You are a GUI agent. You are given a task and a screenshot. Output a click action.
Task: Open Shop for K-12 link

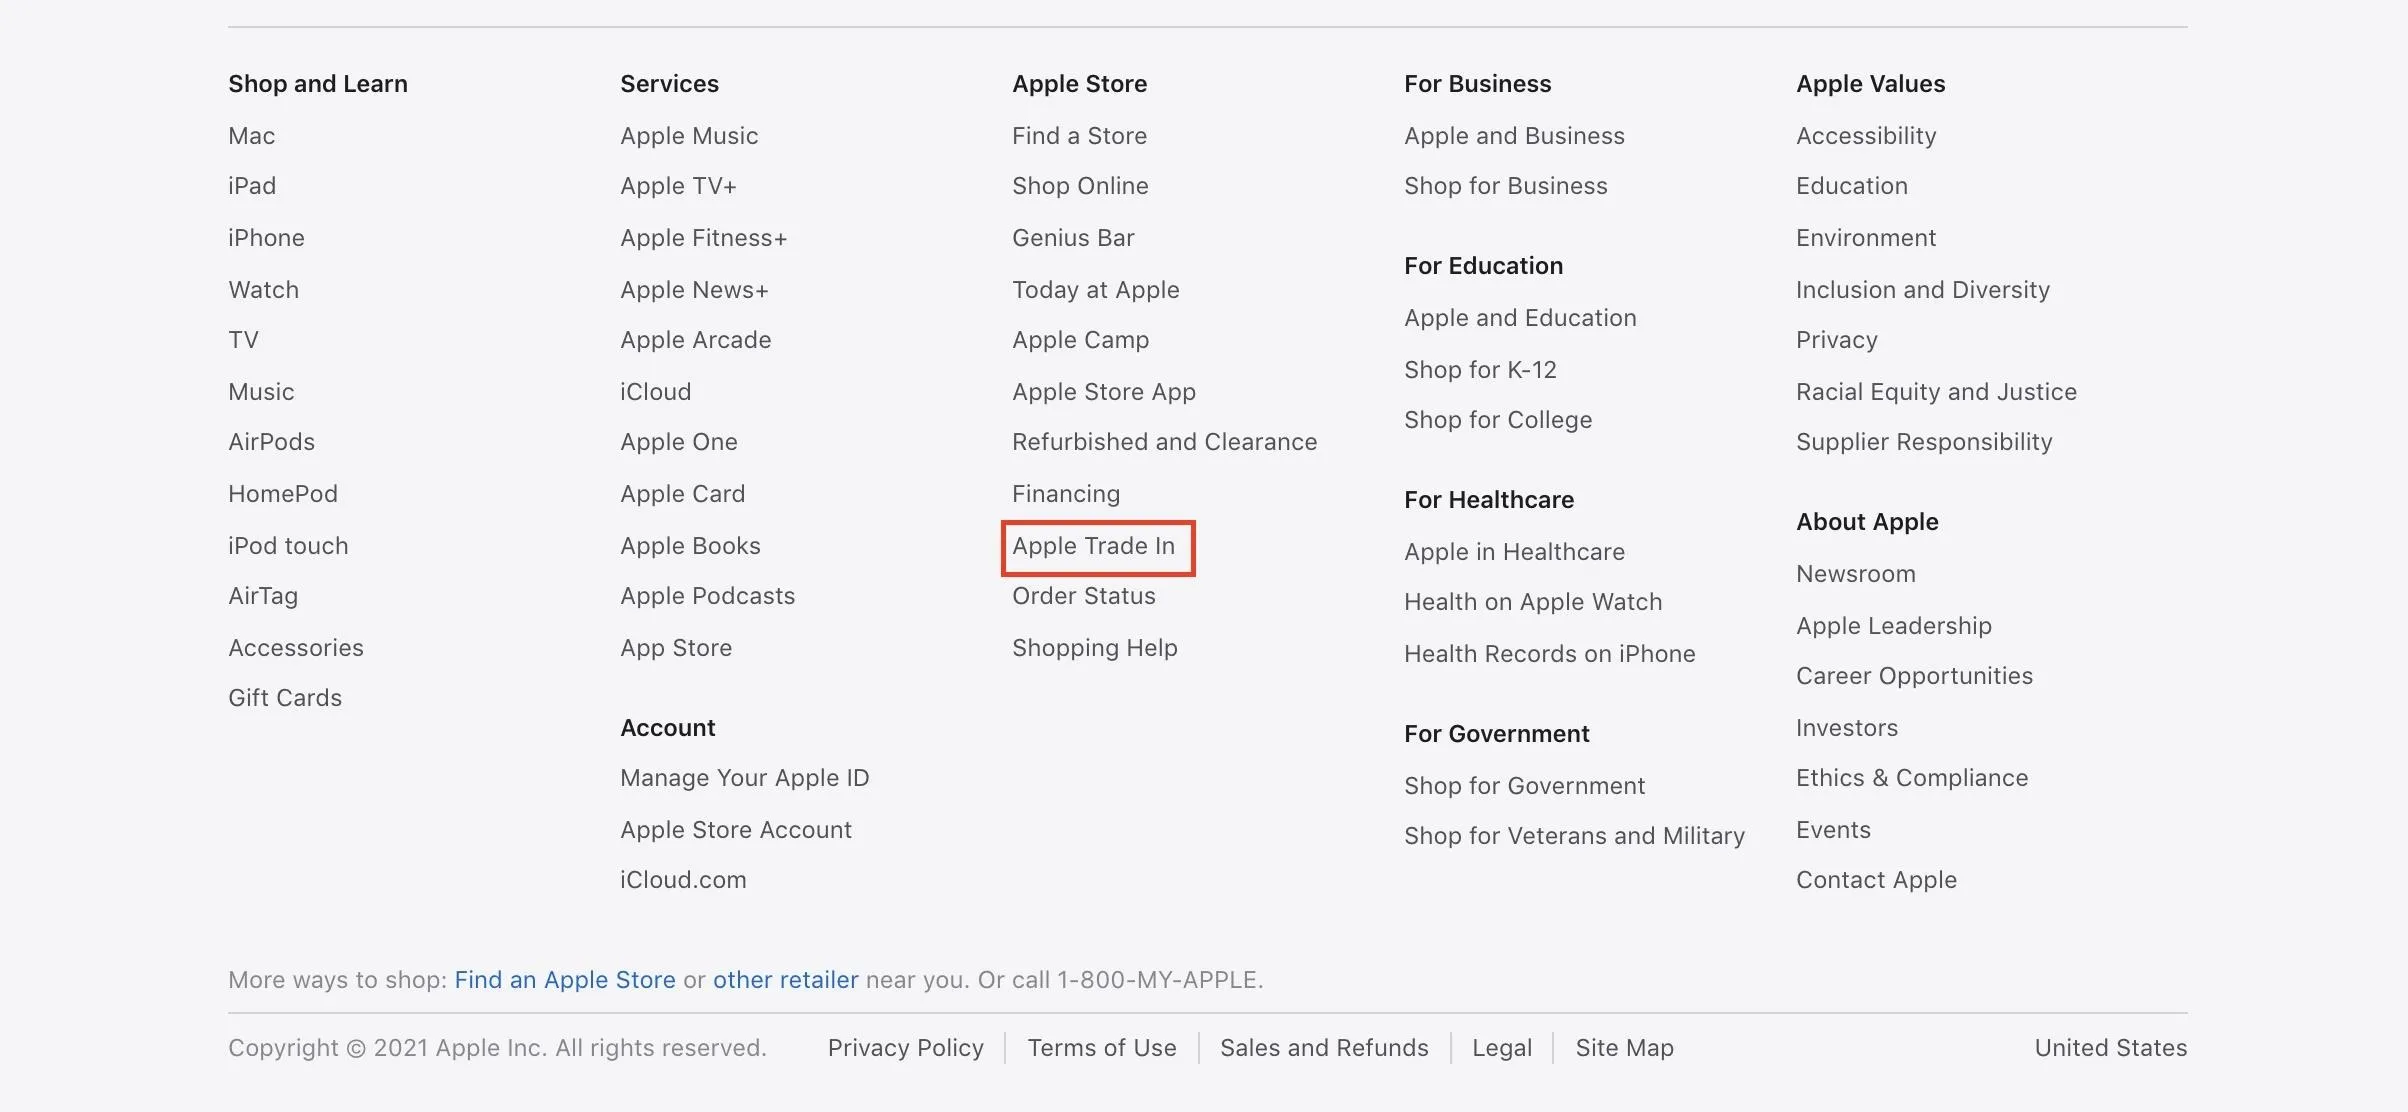click(x=1480, y=370)
